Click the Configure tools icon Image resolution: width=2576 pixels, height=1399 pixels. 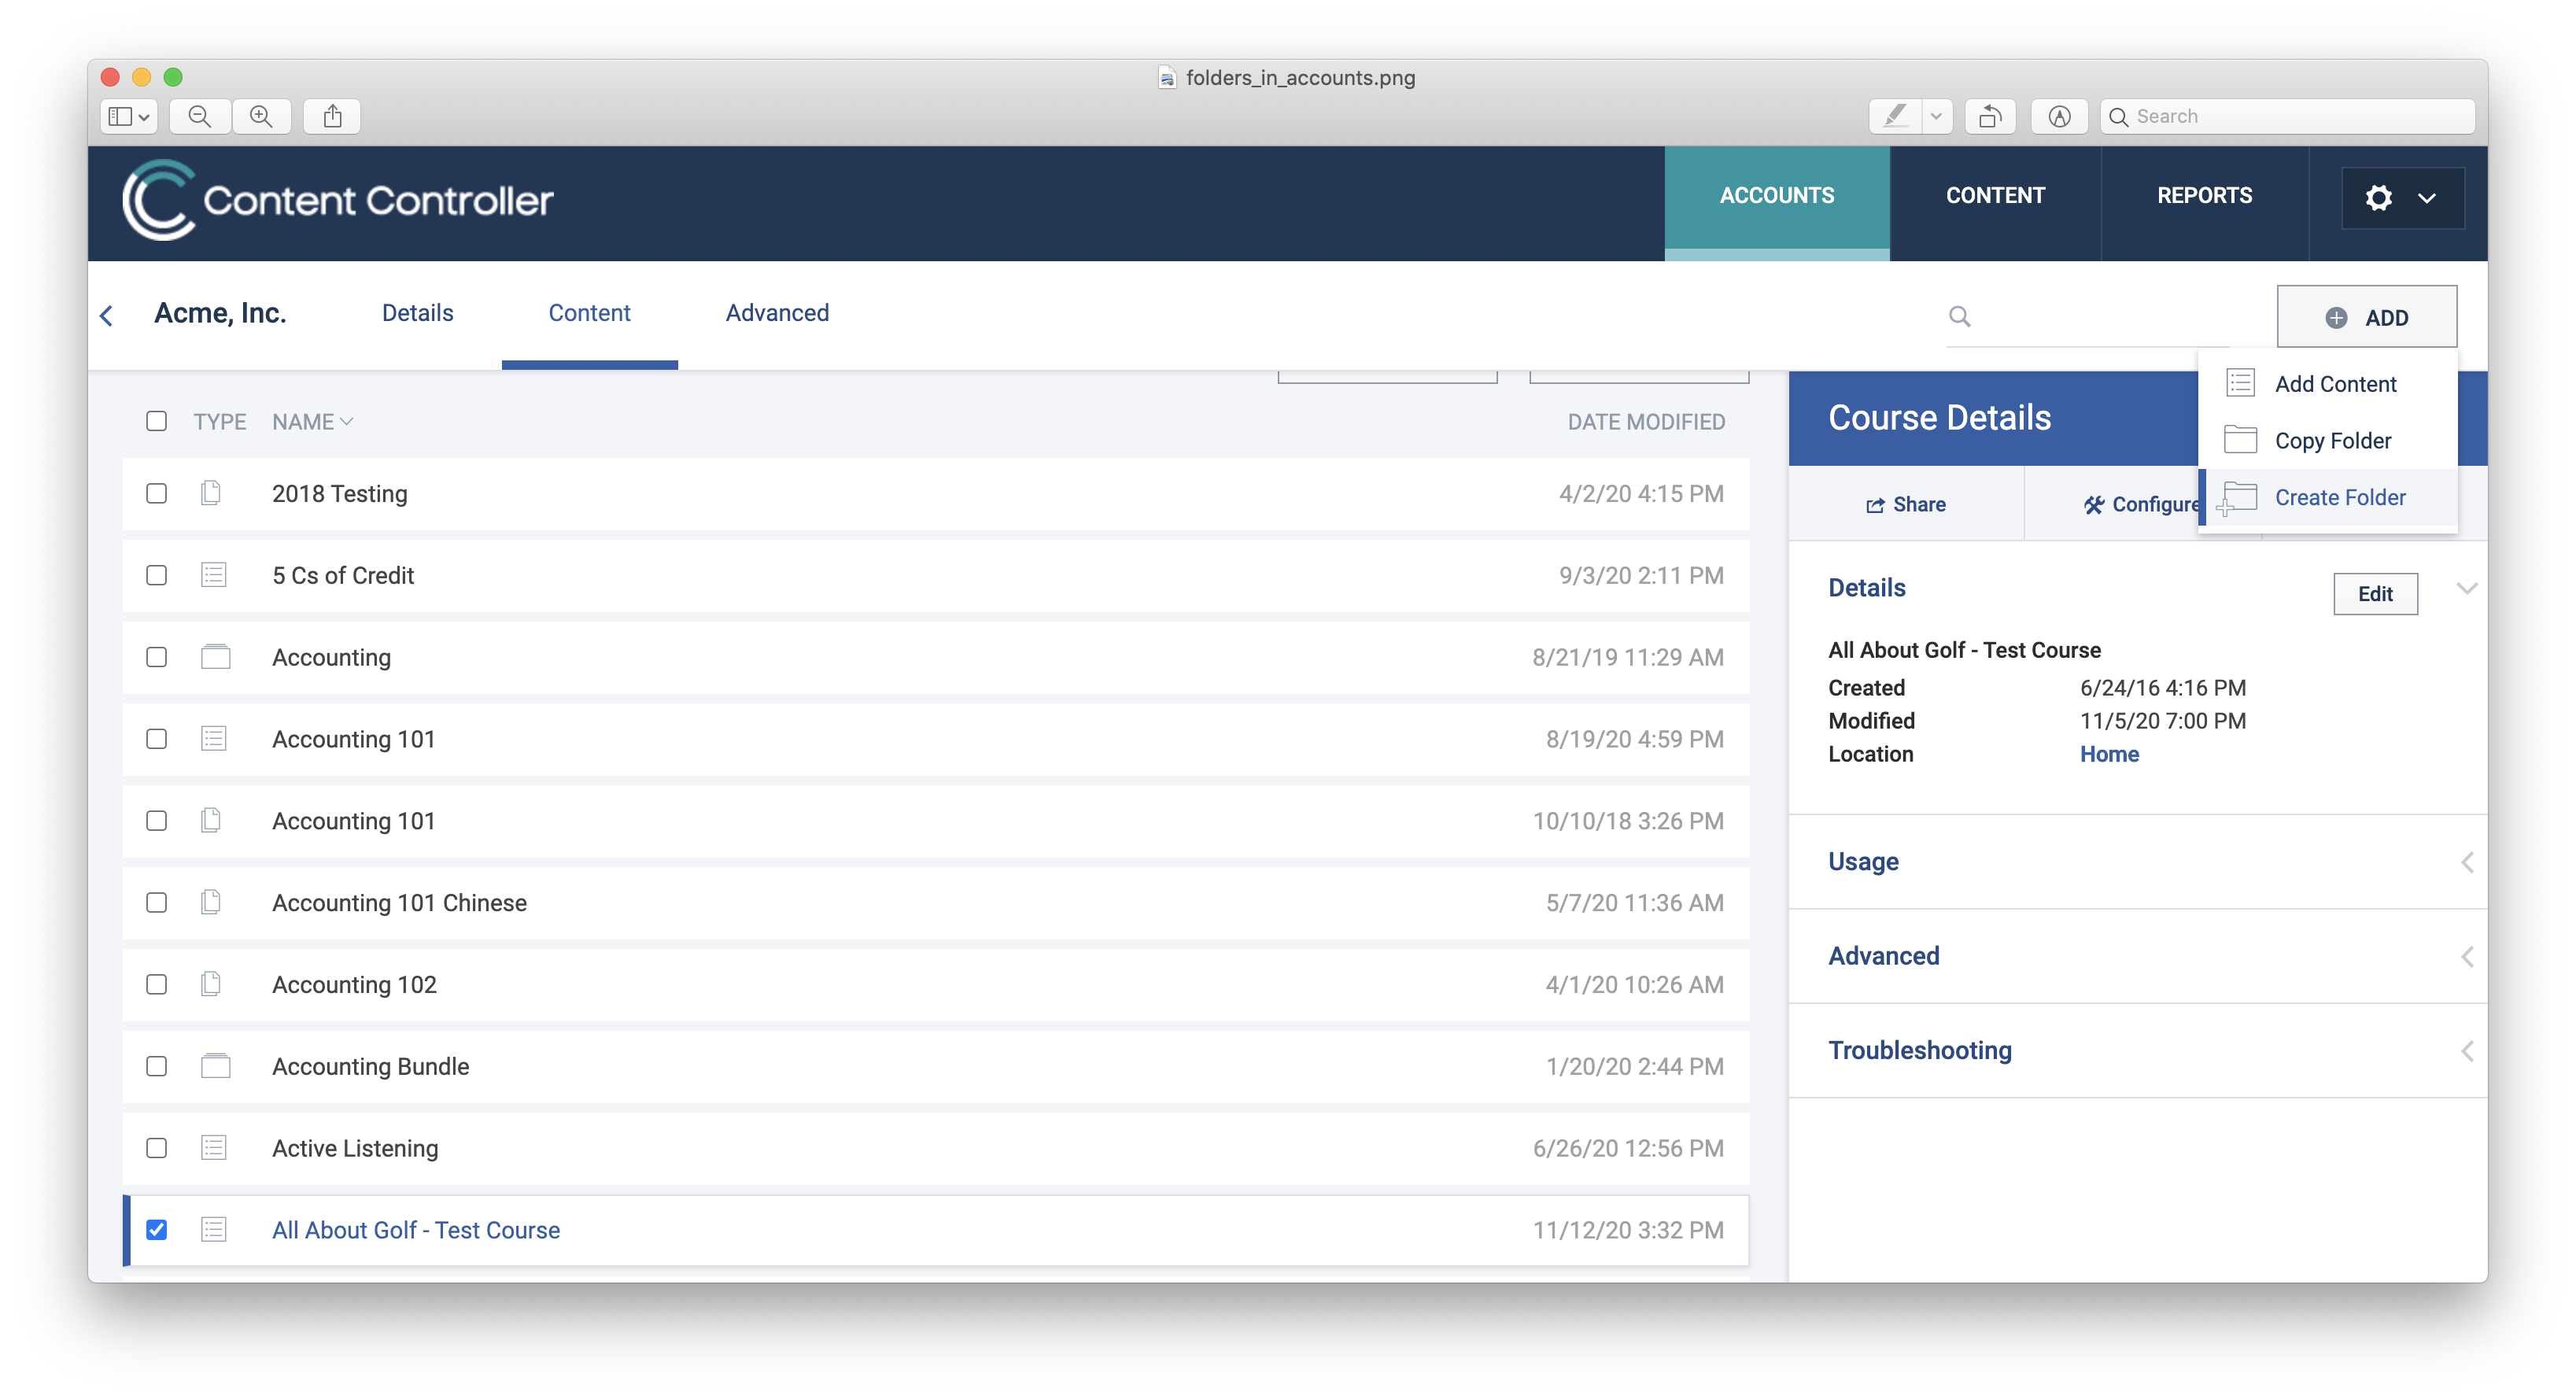point(2093,505)
